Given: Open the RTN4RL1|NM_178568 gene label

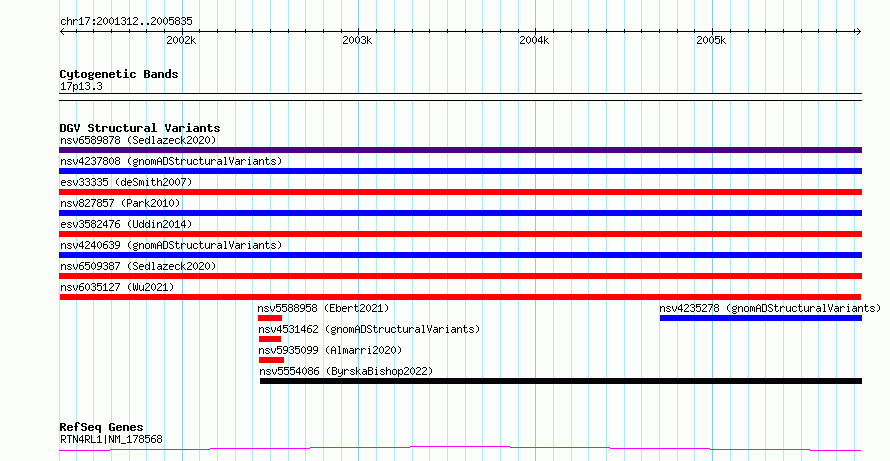Looking at the screenshot, I should point(111,439).
